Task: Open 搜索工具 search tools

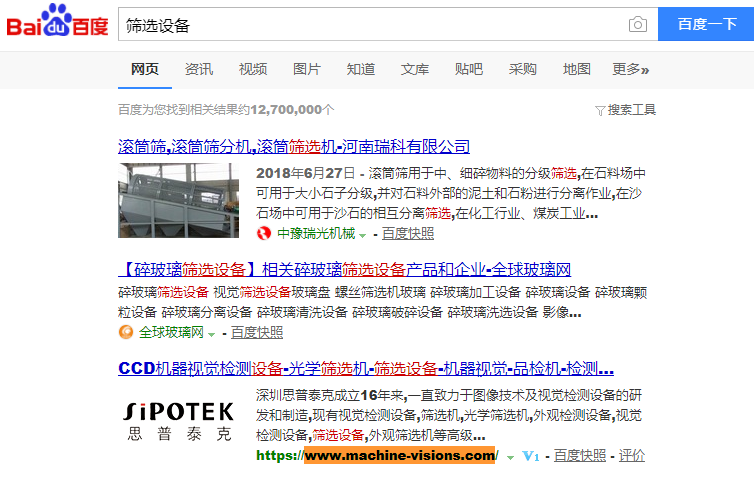Action: [631, 110]
